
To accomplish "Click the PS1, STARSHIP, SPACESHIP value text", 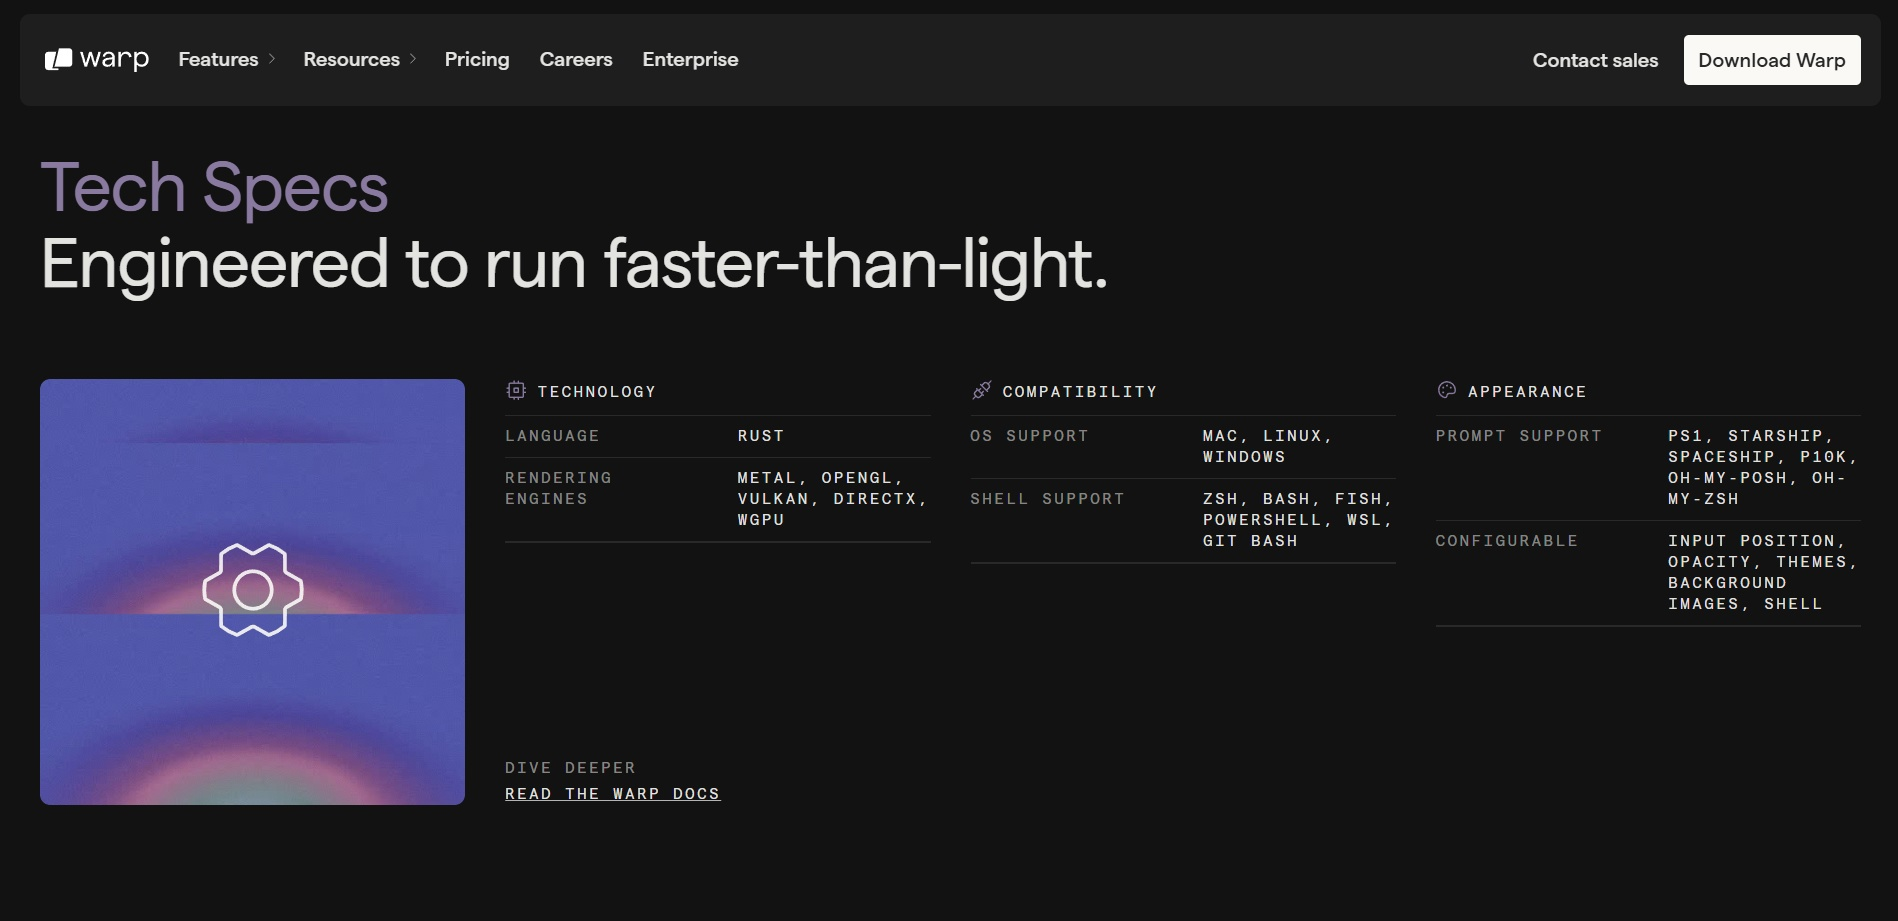I will [x=1763, y=467].
